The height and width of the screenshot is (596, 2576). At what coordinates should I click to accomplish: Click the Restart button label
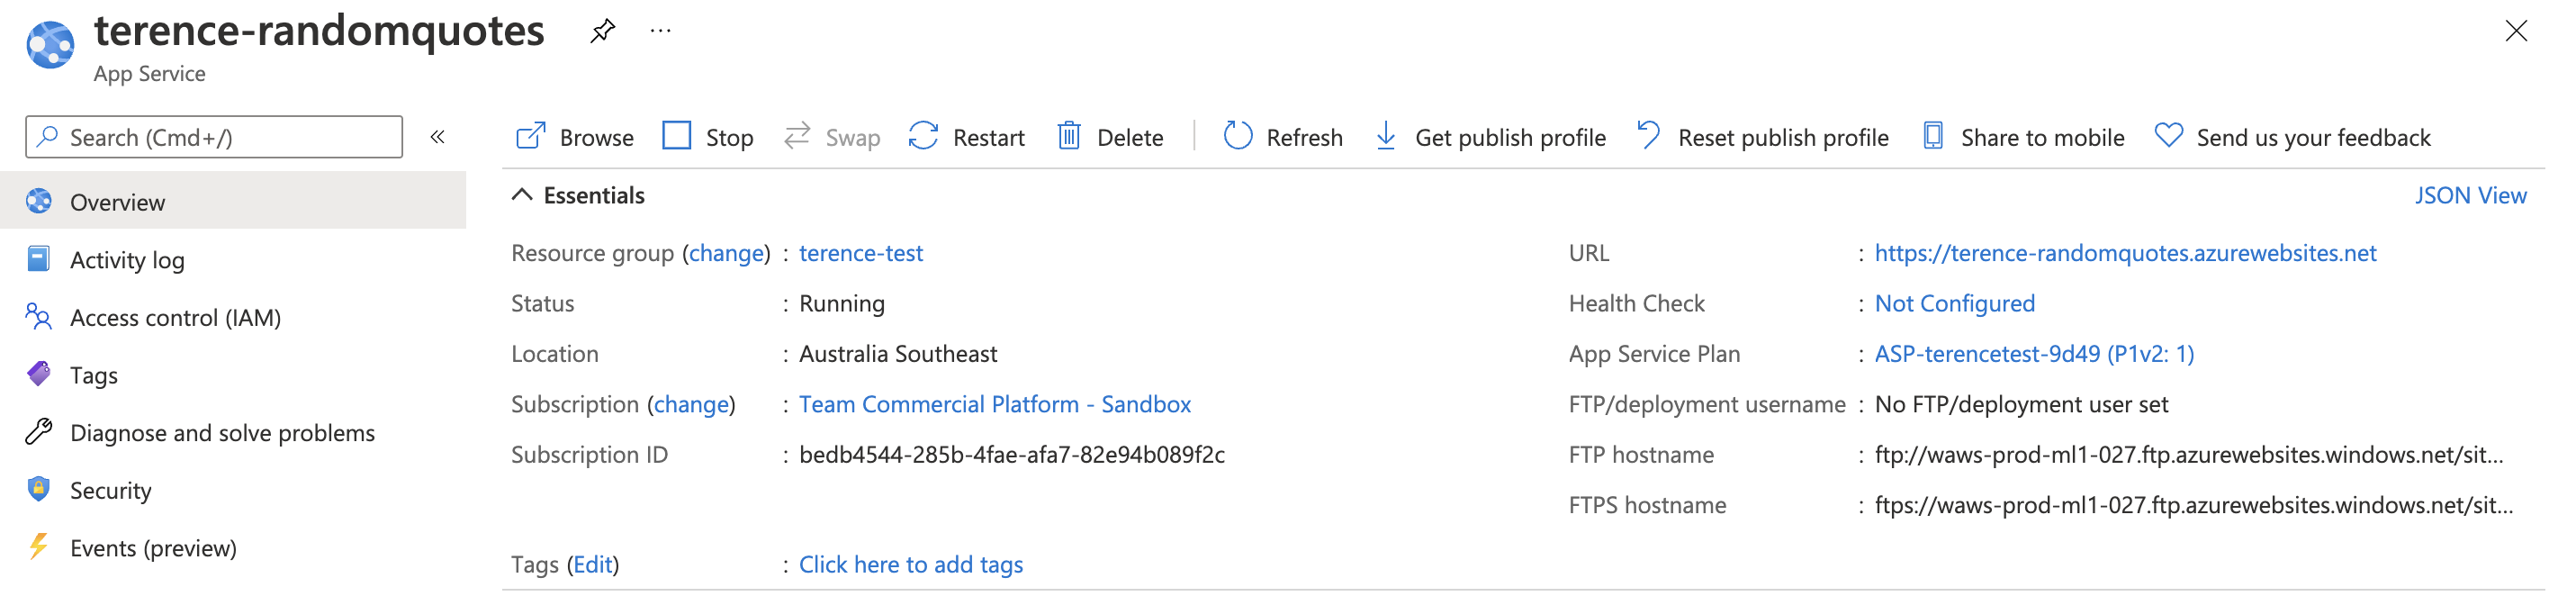989,138
